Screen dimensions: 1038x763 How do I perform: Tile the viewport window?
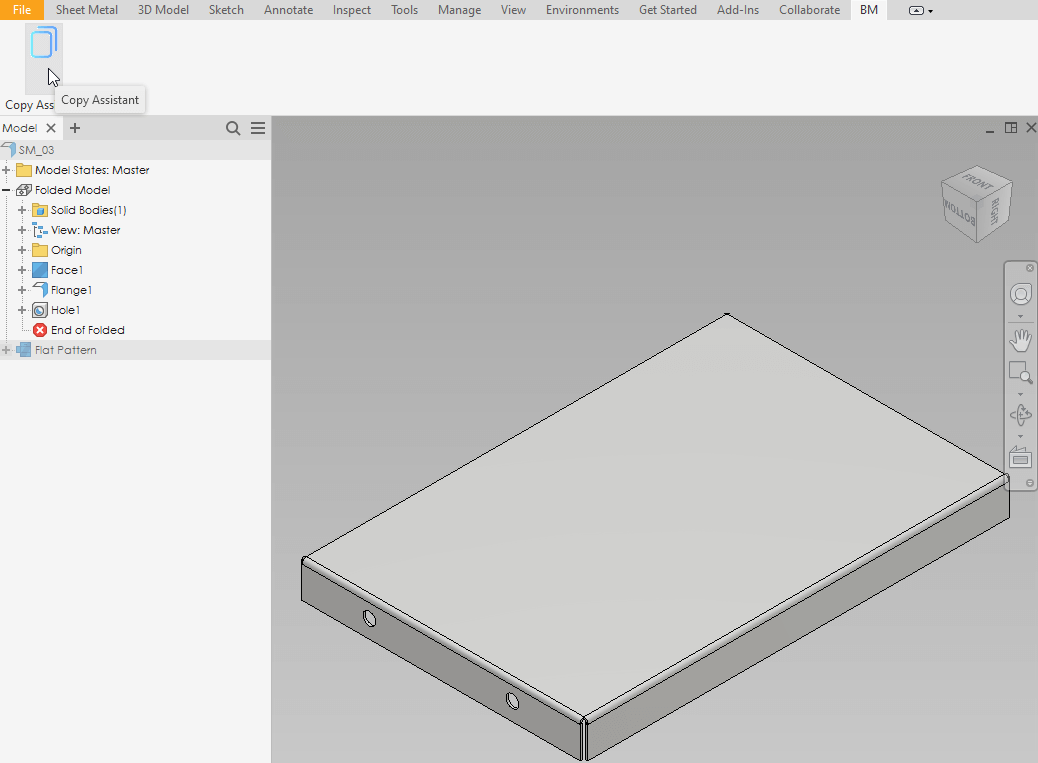coord(1011,128)
